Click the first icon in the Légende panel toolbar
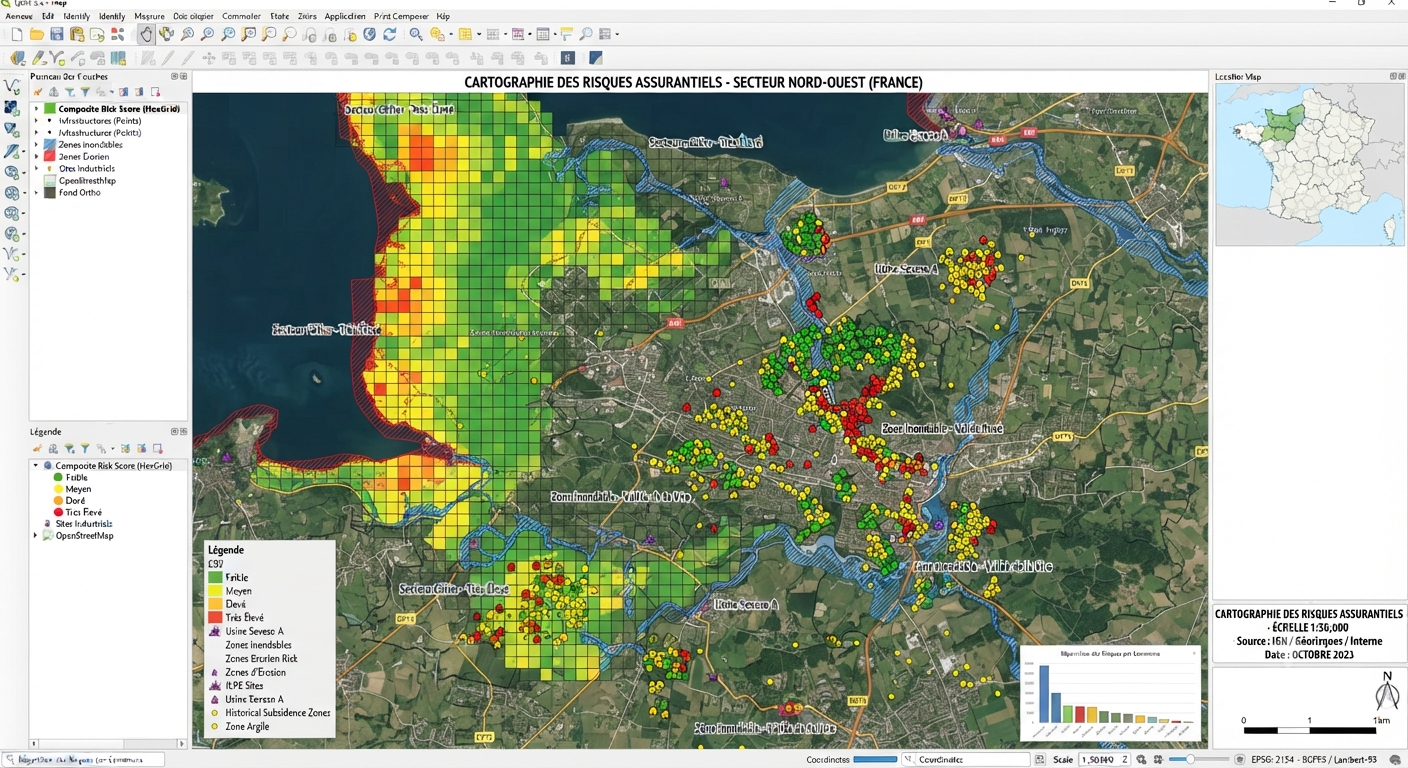The width and height of the screenshot is (1408, 768). click(x=37, y=448)
